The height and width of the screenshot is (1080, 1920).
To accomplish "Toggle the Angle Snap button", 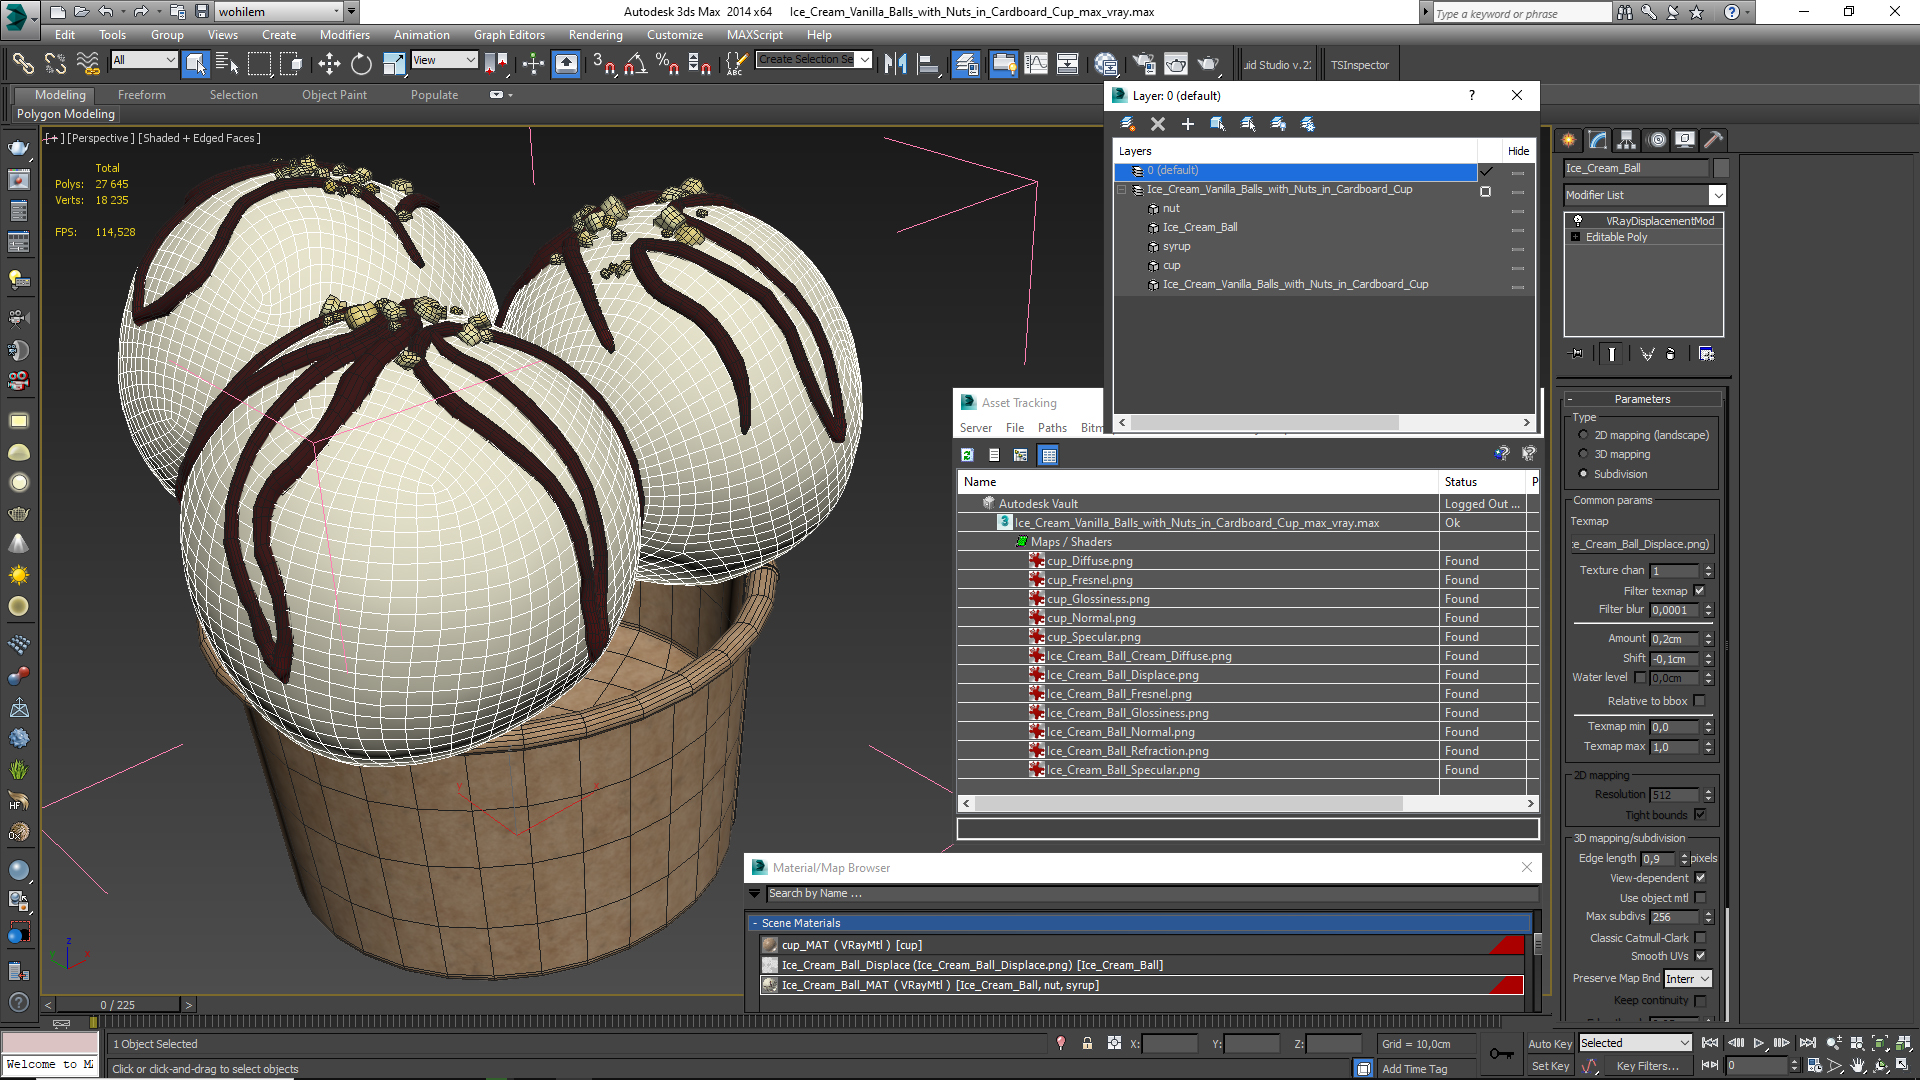I will [x=636, y=64].
